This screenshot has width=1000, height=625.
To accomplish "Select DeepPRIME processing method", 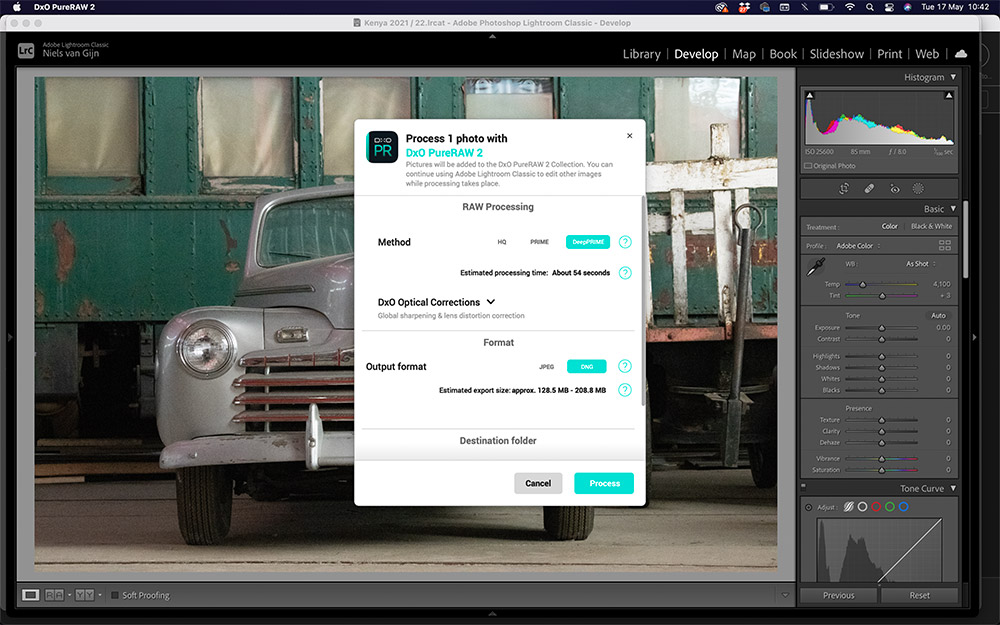I will pos(588,242).
